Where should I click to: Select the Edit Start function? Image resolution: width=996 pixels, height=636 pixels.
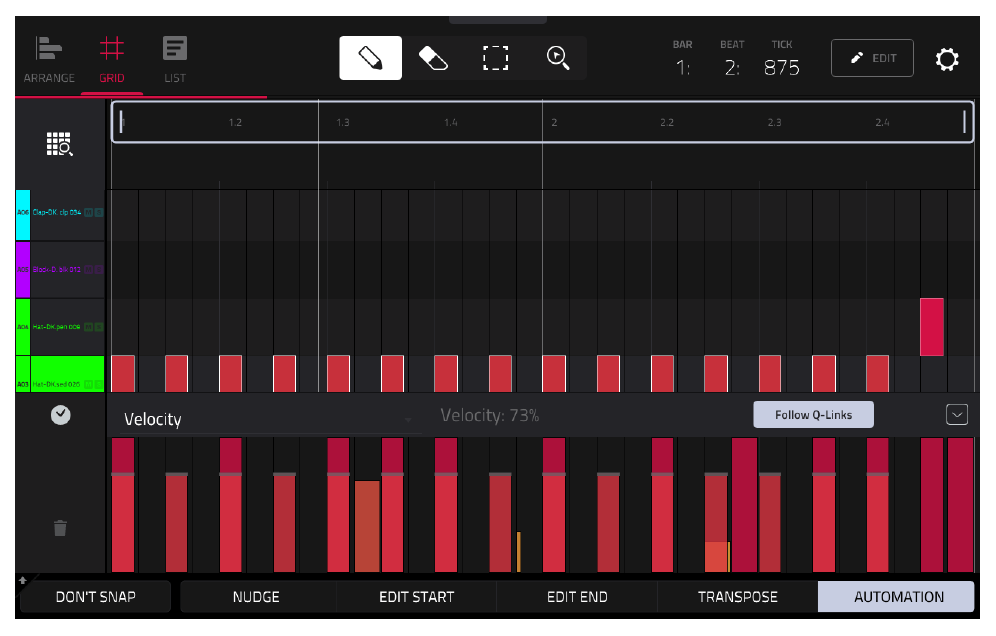coord(417,597)
